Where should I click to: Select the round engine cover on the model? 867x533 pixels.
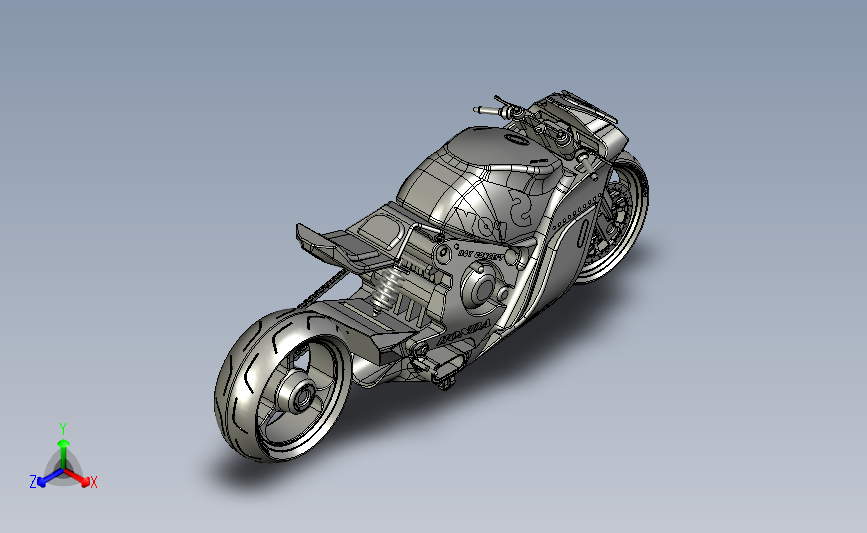(482, 288)
